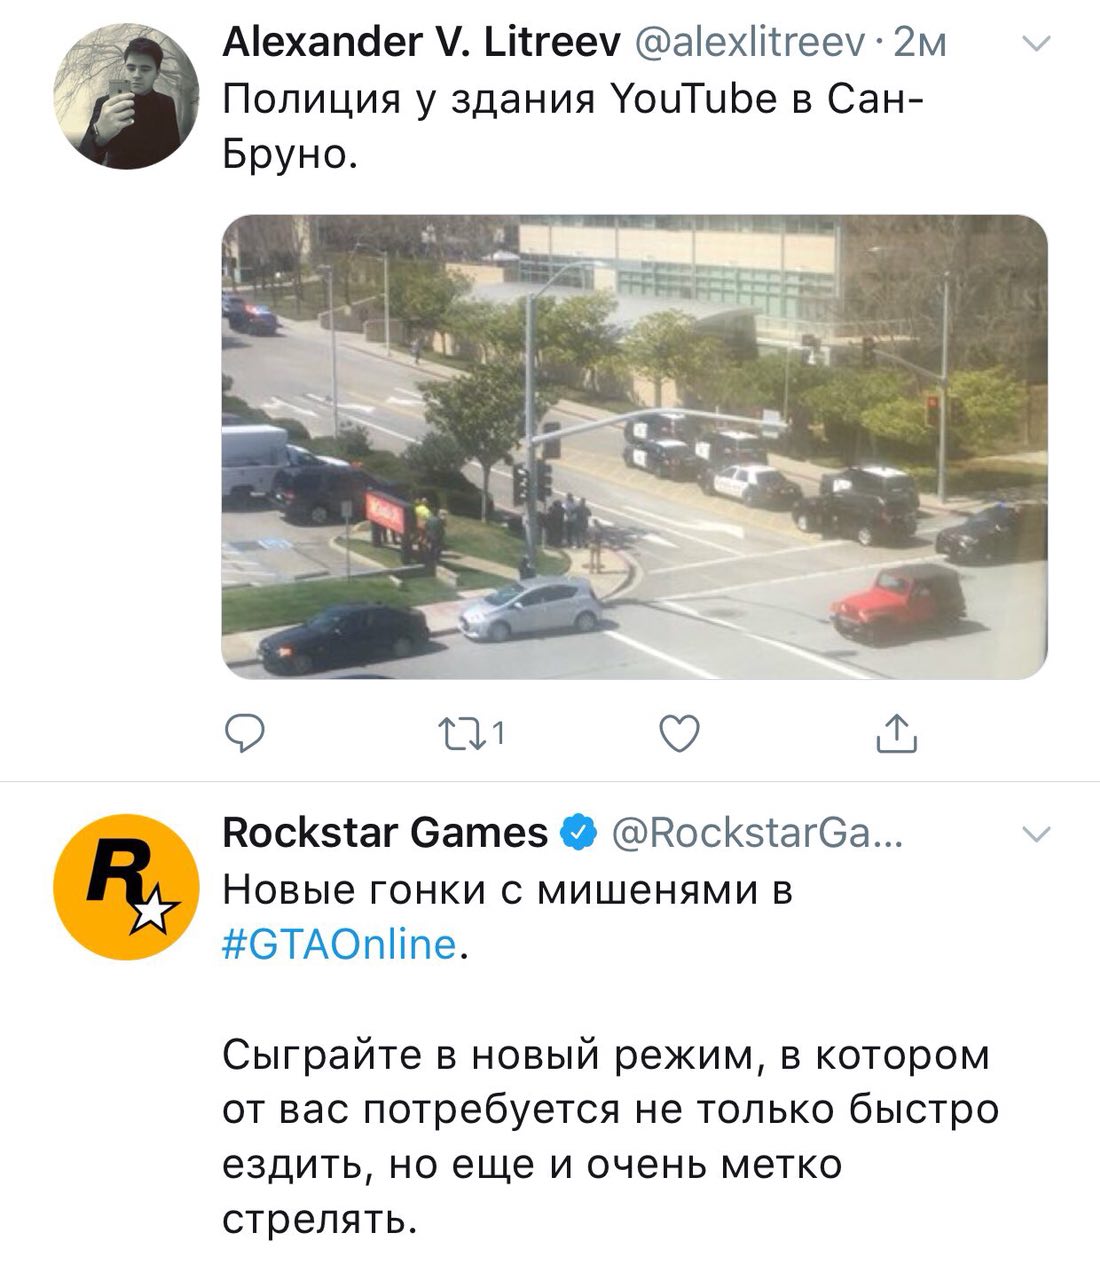Open Rockstar Games profile logo

125,888
